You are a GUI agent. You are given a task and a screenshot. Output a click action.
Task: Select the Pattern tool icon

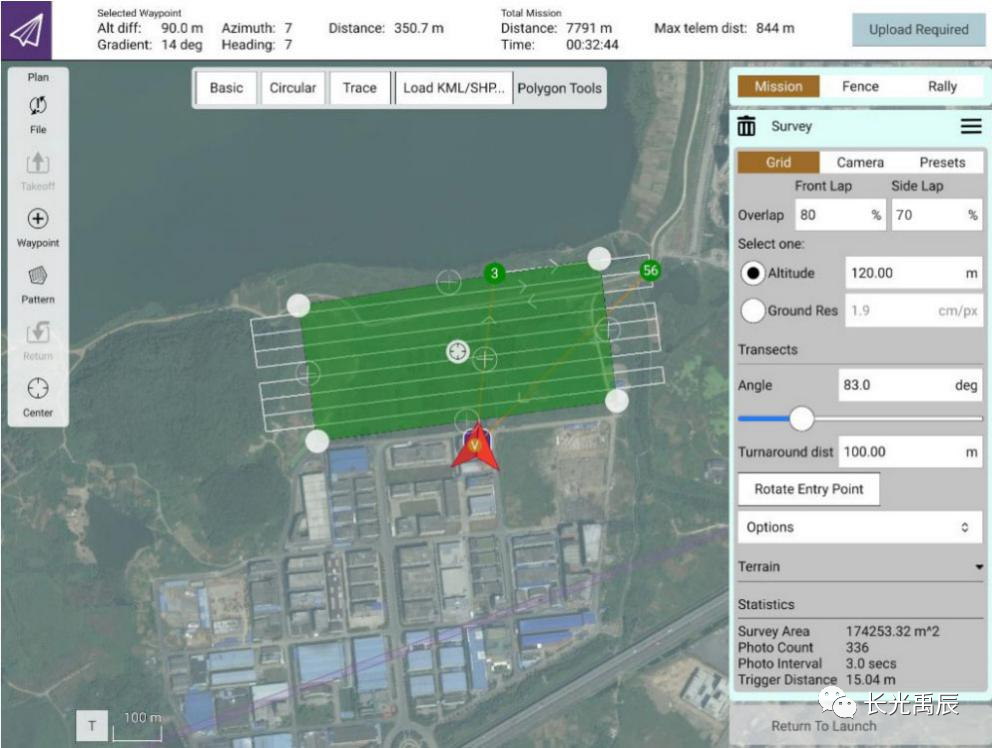pyautogui.click(x=38, y=276)
